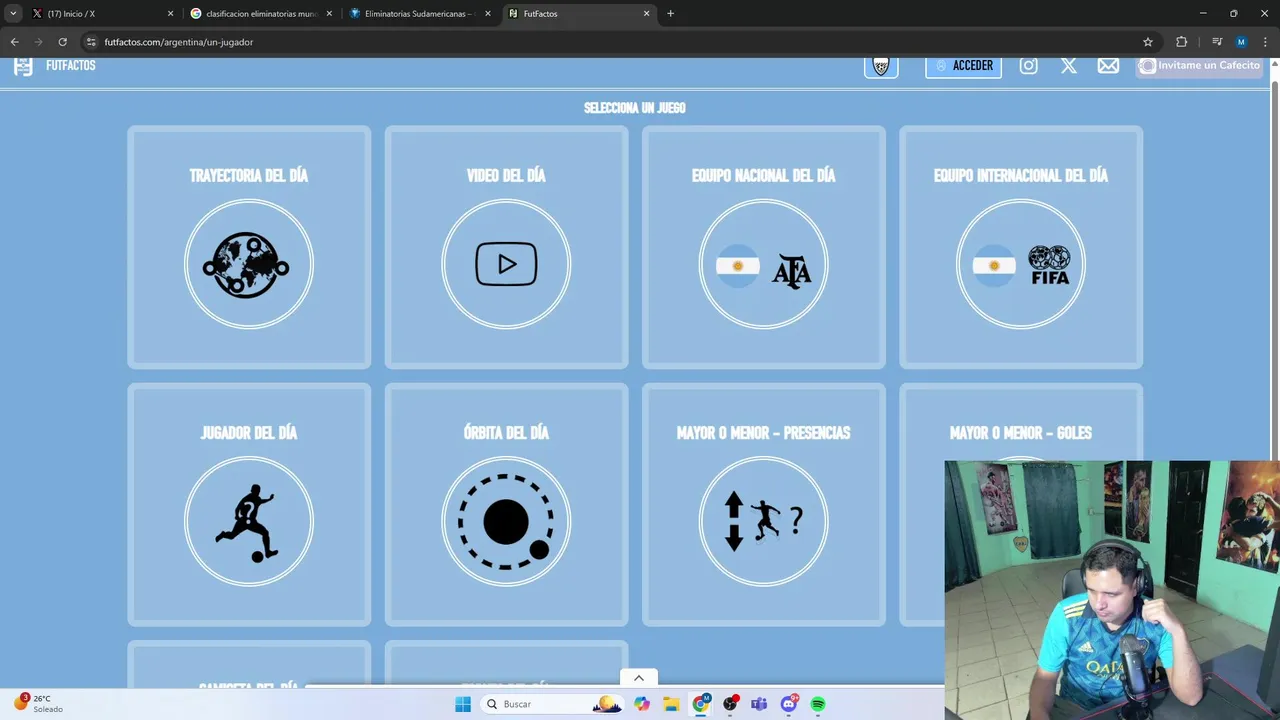The height and width of the screenshot is (720, 1280).
Task: Open the media control icon in Chrome toolbar
Action: (x=1217, y=42)
